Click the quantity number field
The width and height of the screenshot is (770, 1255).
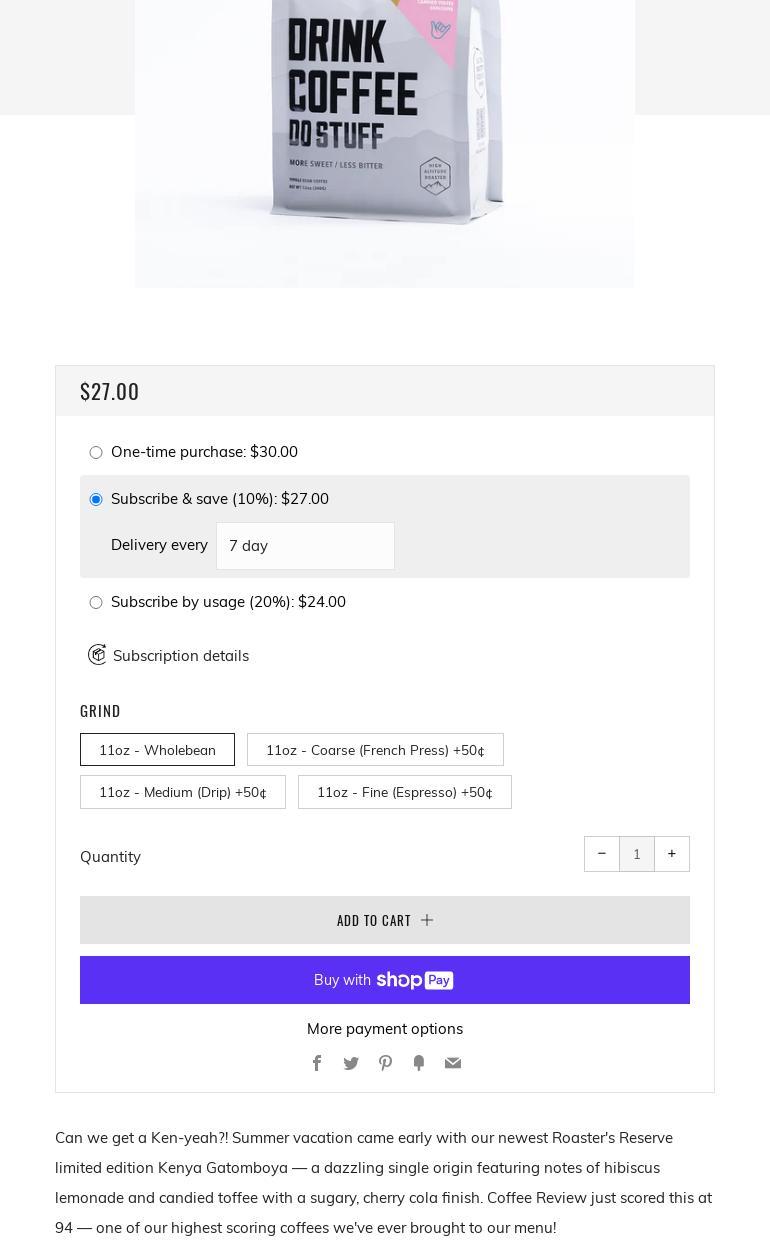(637, 854)
